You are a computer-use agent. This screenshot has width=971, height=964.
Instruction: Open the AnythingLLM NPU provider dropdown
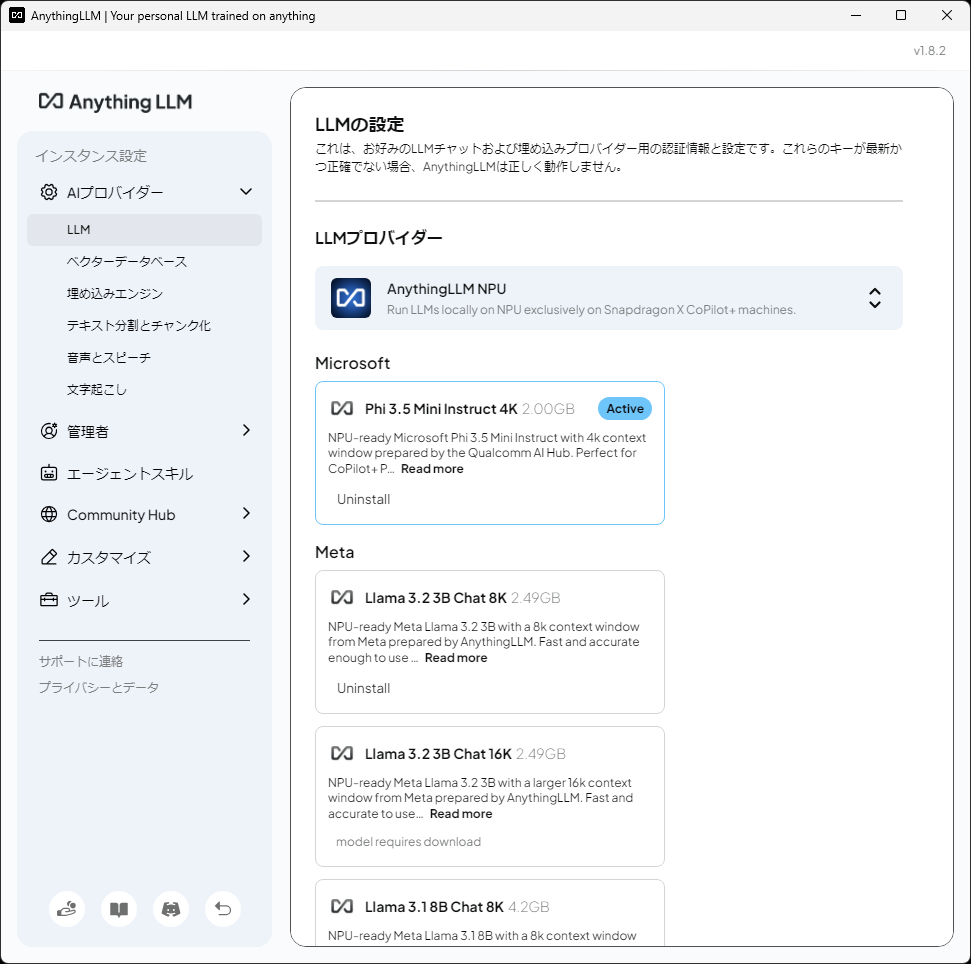(874, 297)
